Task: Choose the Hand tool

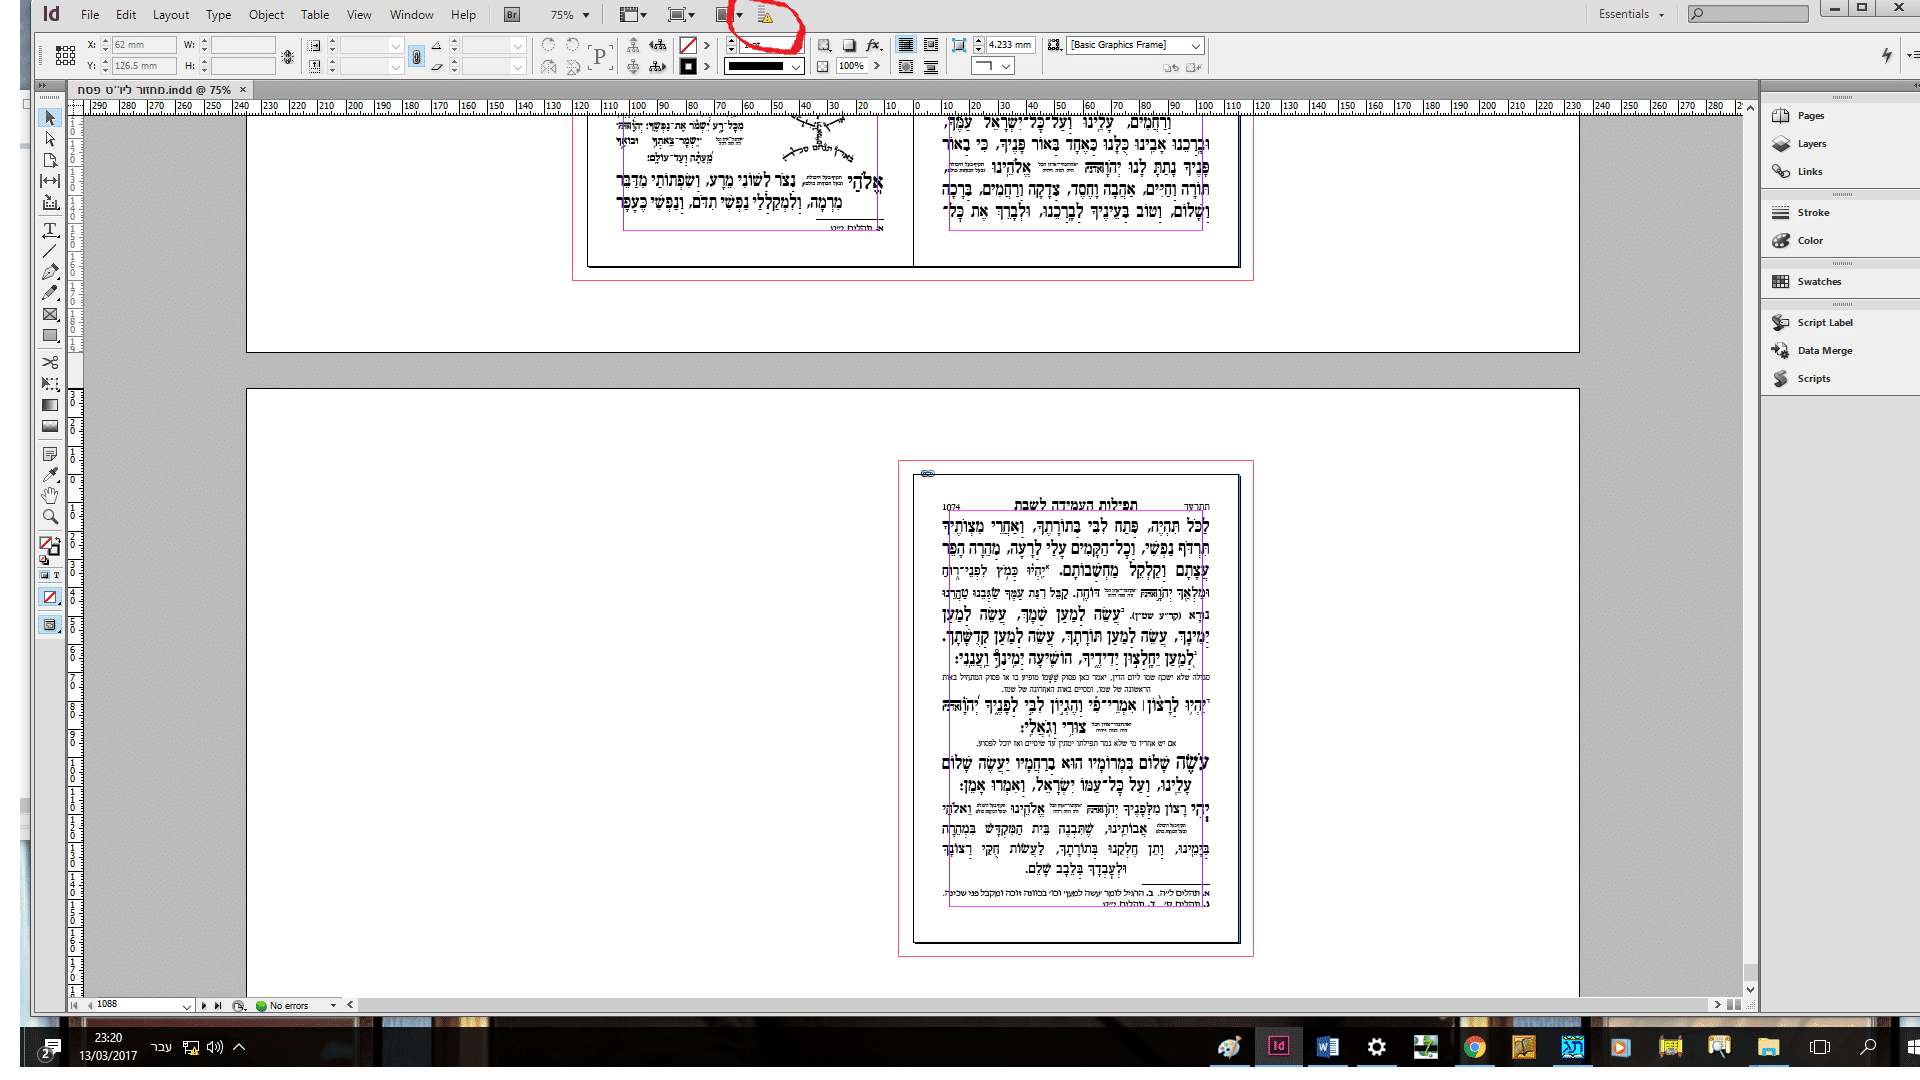Action: point(50,496)
